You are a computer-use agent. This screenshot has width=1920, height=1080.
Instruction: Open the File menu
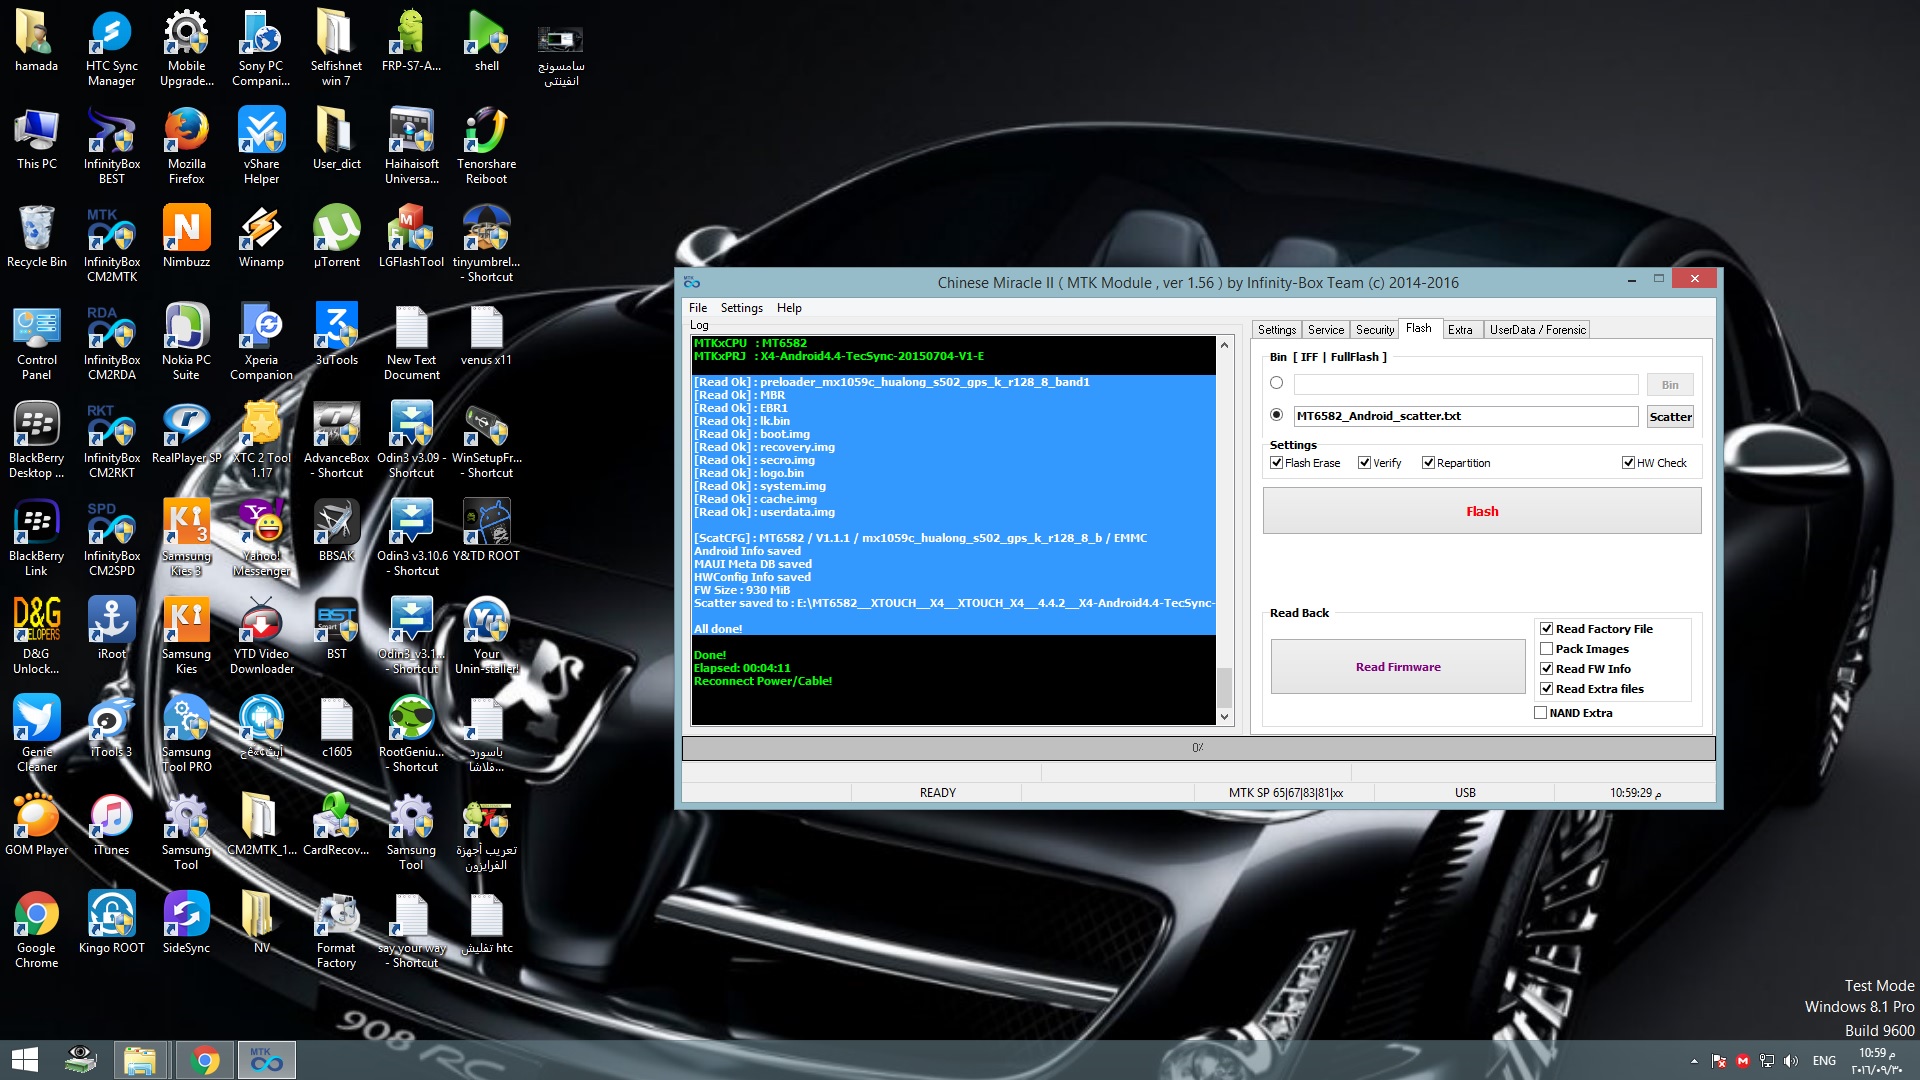(x=697, y=308)
